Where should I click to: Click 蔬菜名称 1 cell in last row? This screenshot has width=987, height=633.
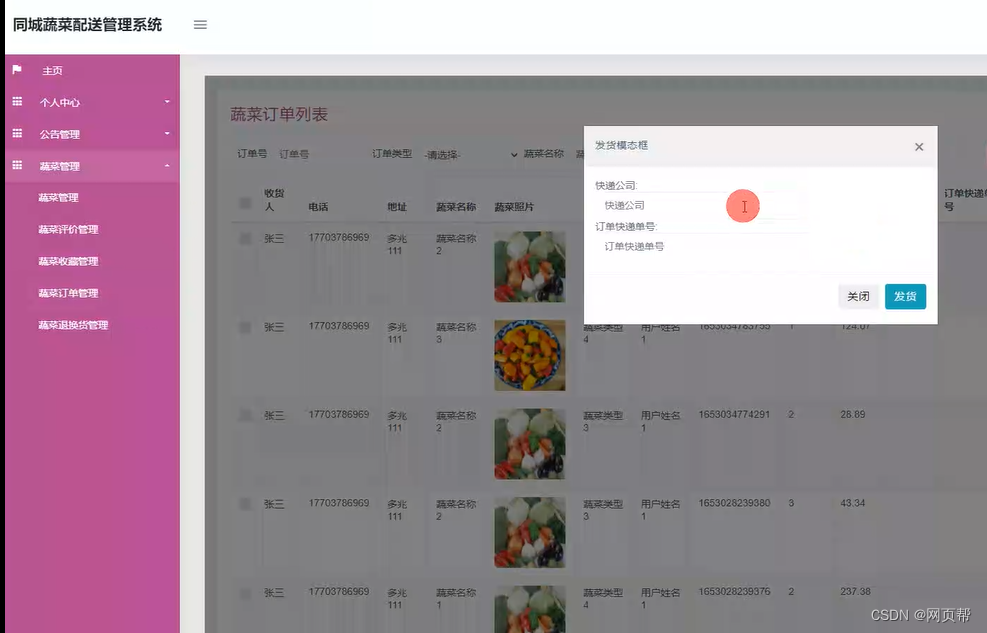[x=456, y=598]
